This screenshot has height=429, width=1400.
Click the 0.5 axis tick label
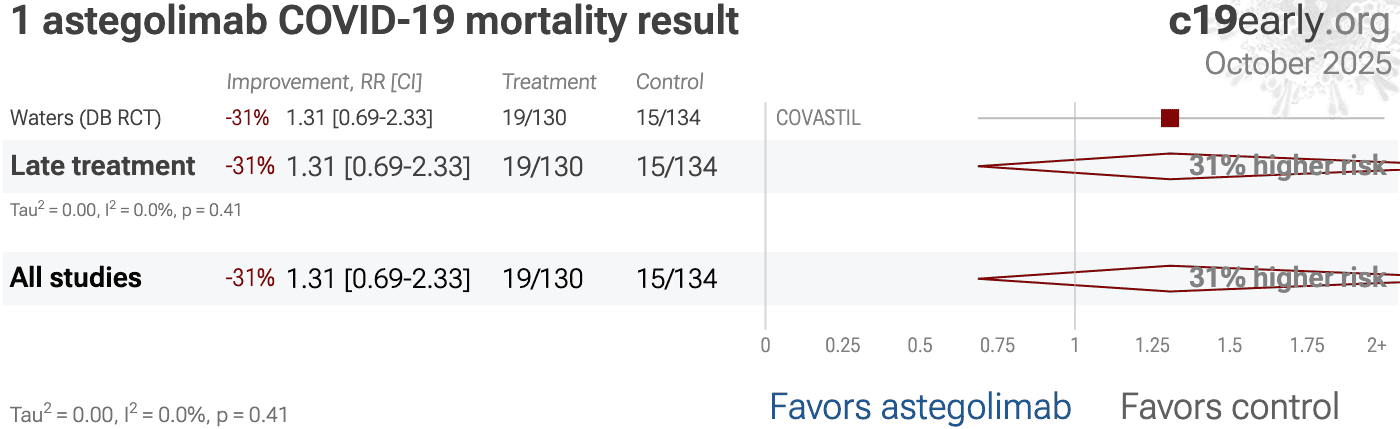click(x=920, y=346)
